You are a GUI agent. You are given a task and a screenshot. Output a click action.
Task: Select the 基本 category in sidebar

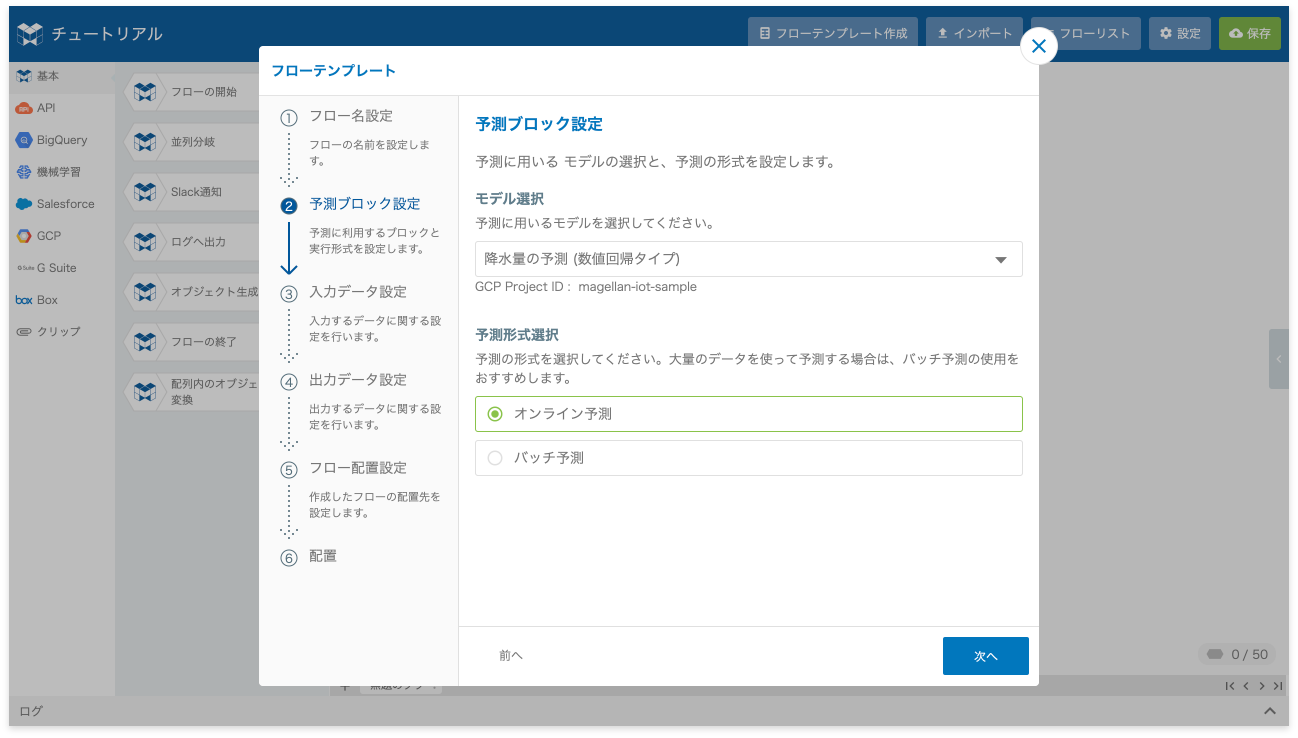[x=62, y=76]
